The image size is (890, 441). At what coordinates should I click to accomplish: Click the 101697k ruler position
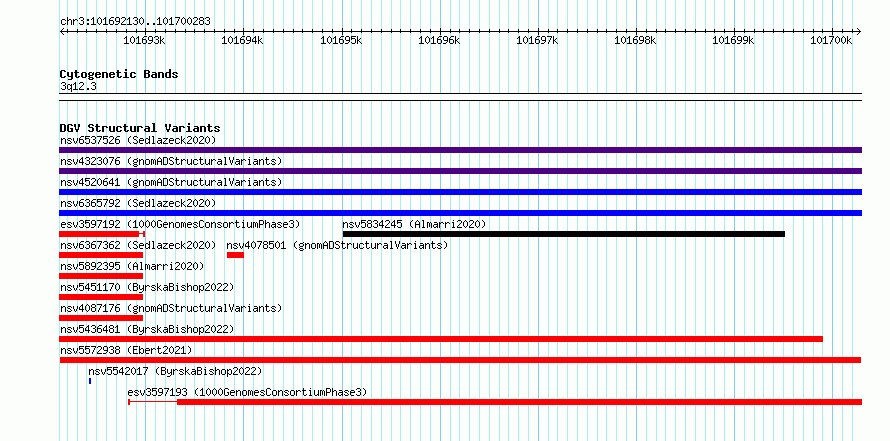click(x=538, y=40)
